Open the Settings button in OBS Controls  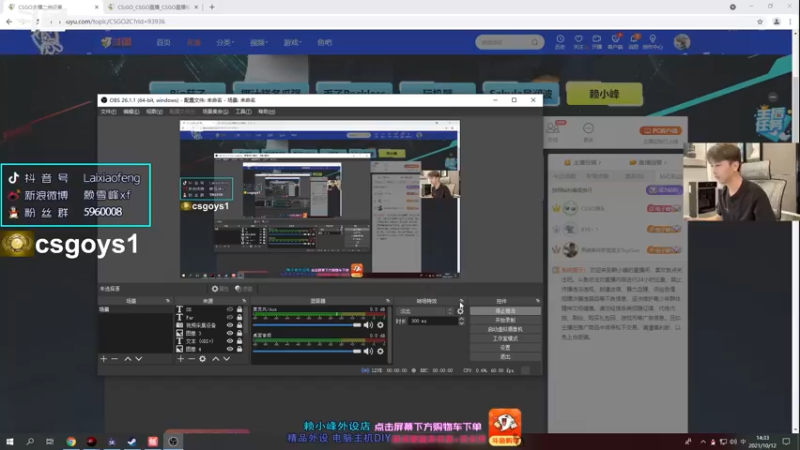(x=505, y=347)
